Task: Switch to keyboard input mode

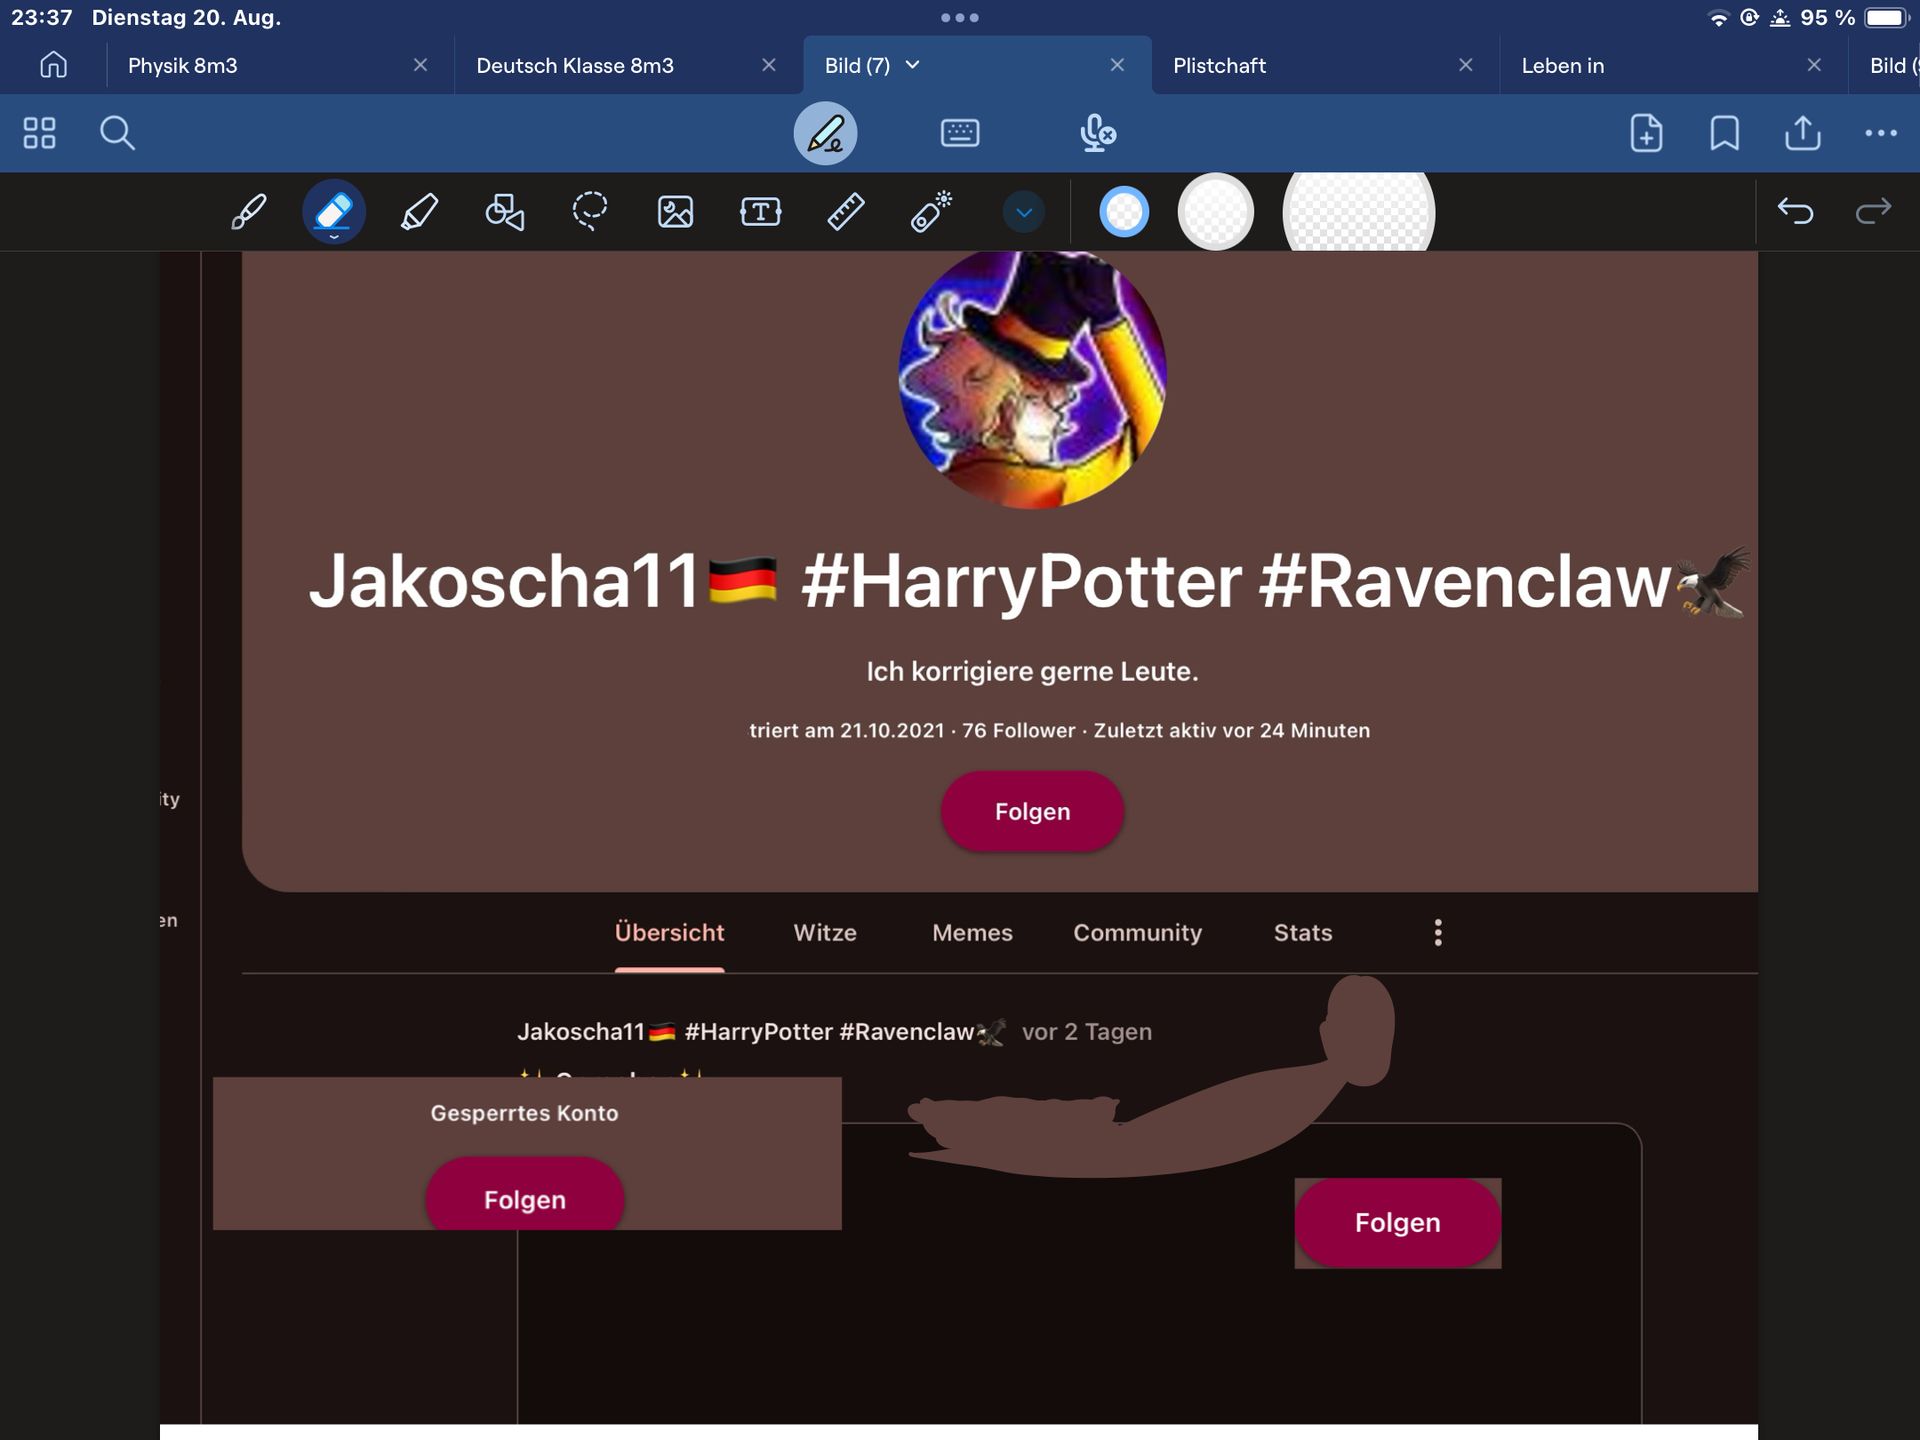Action: (960, 133)
